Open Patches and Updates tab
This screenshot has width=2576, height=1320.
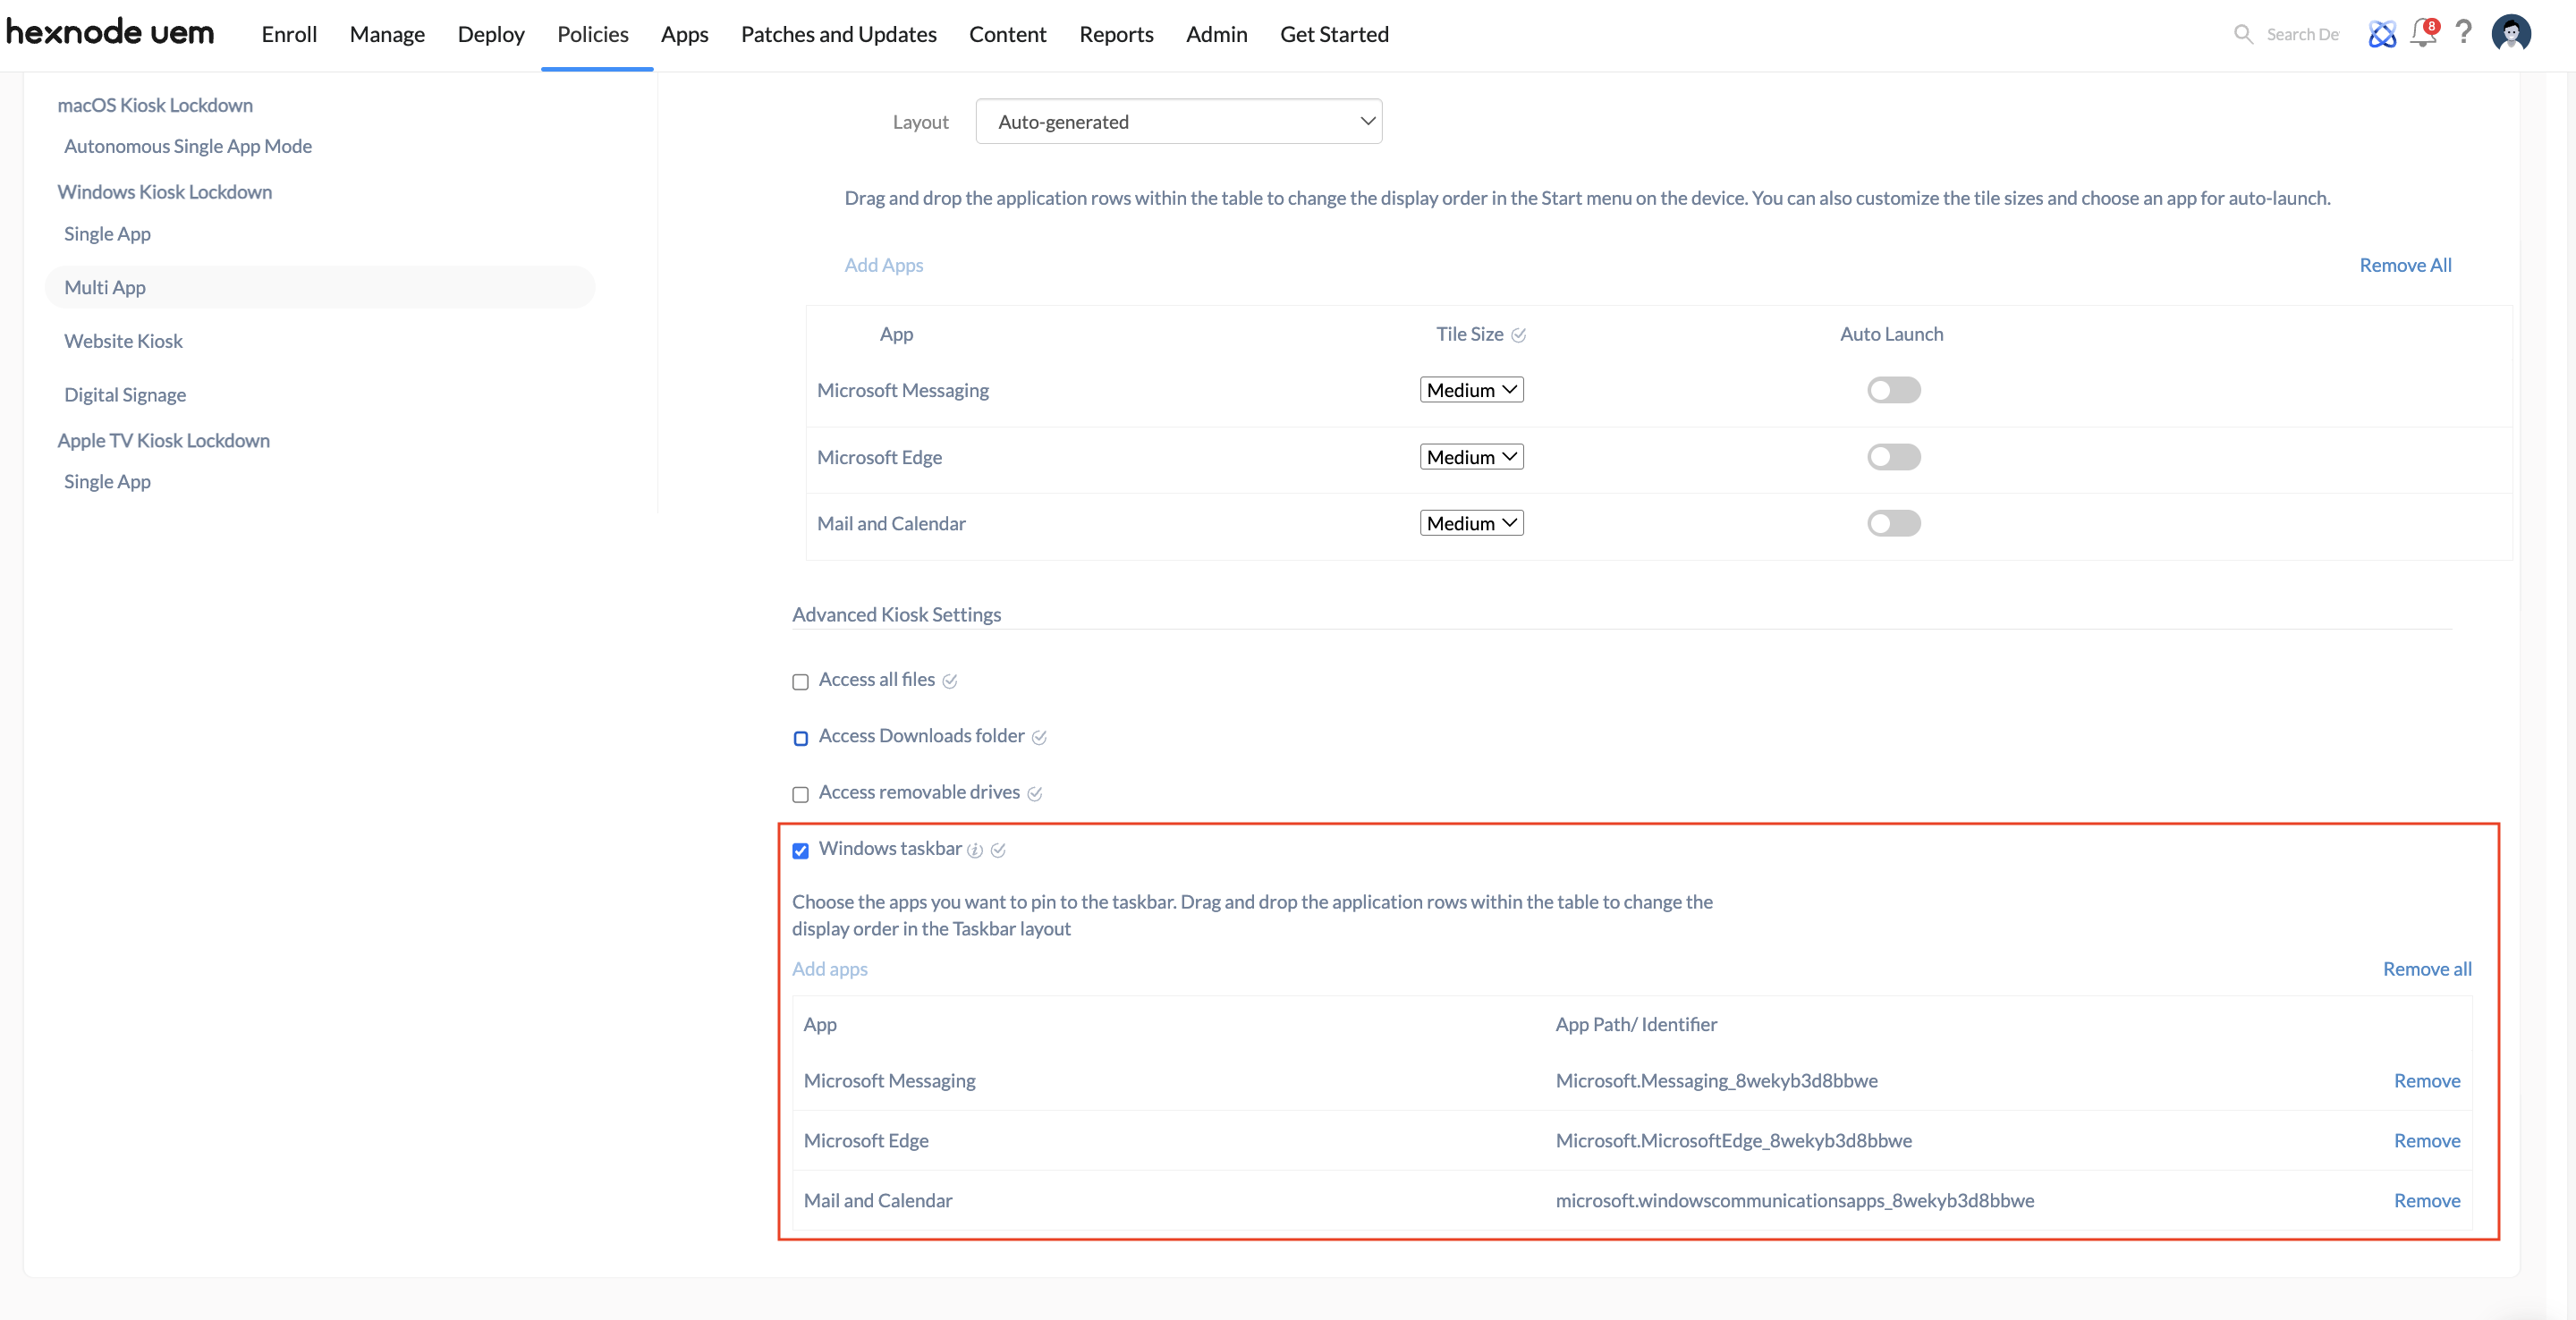coord(838,34)
